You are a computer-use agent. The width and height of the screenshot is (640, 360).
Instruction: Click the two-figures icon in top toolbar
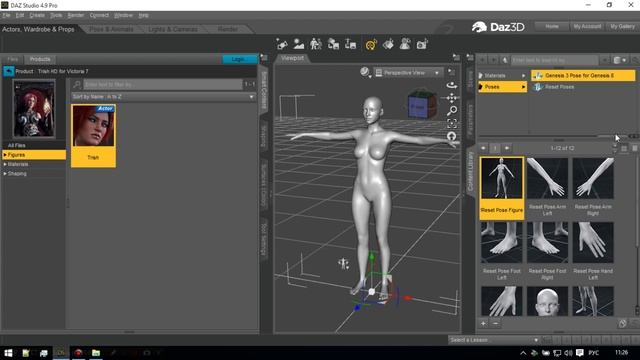316,44
